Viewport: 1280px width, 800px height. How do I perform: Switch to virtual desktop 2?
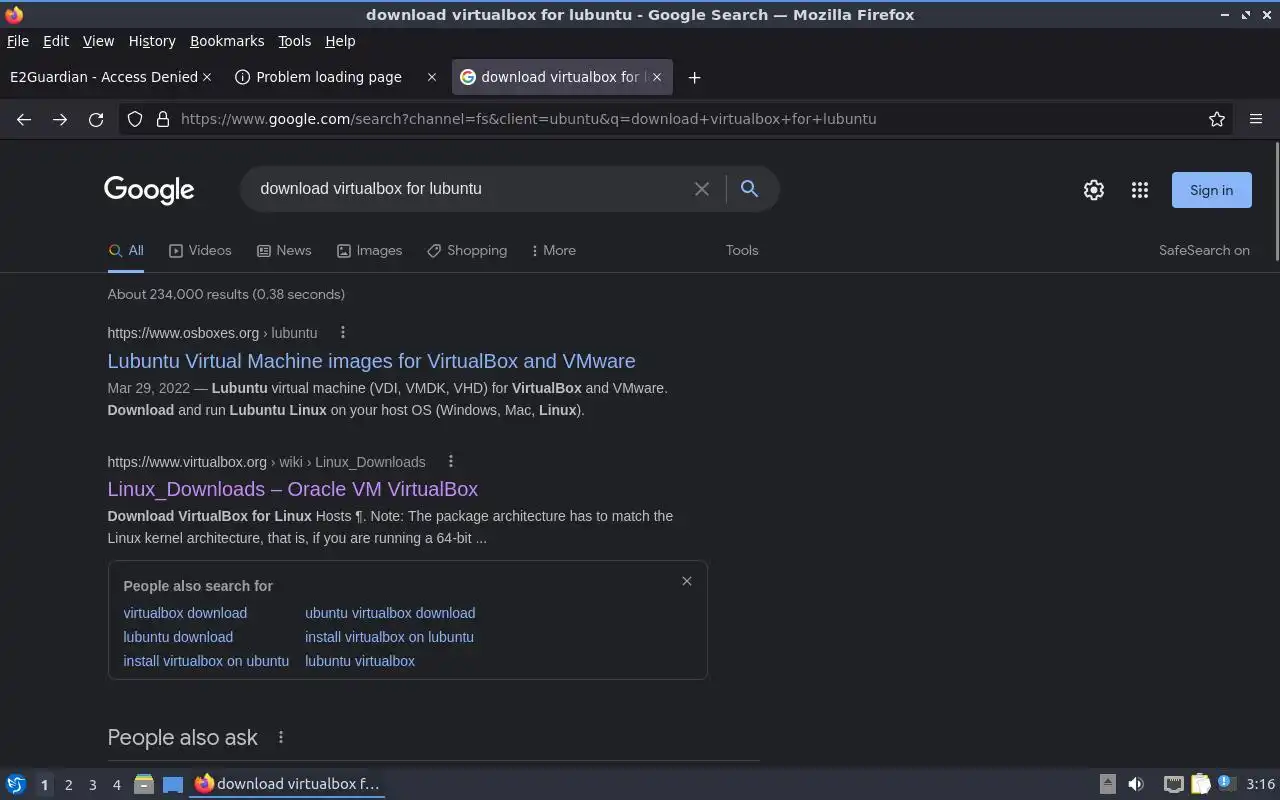[68, 785]
